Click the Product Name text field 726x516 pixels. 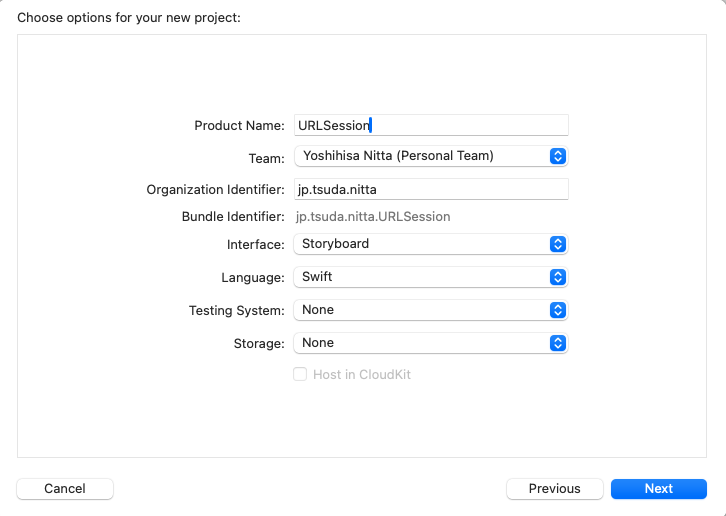point(430,125)
